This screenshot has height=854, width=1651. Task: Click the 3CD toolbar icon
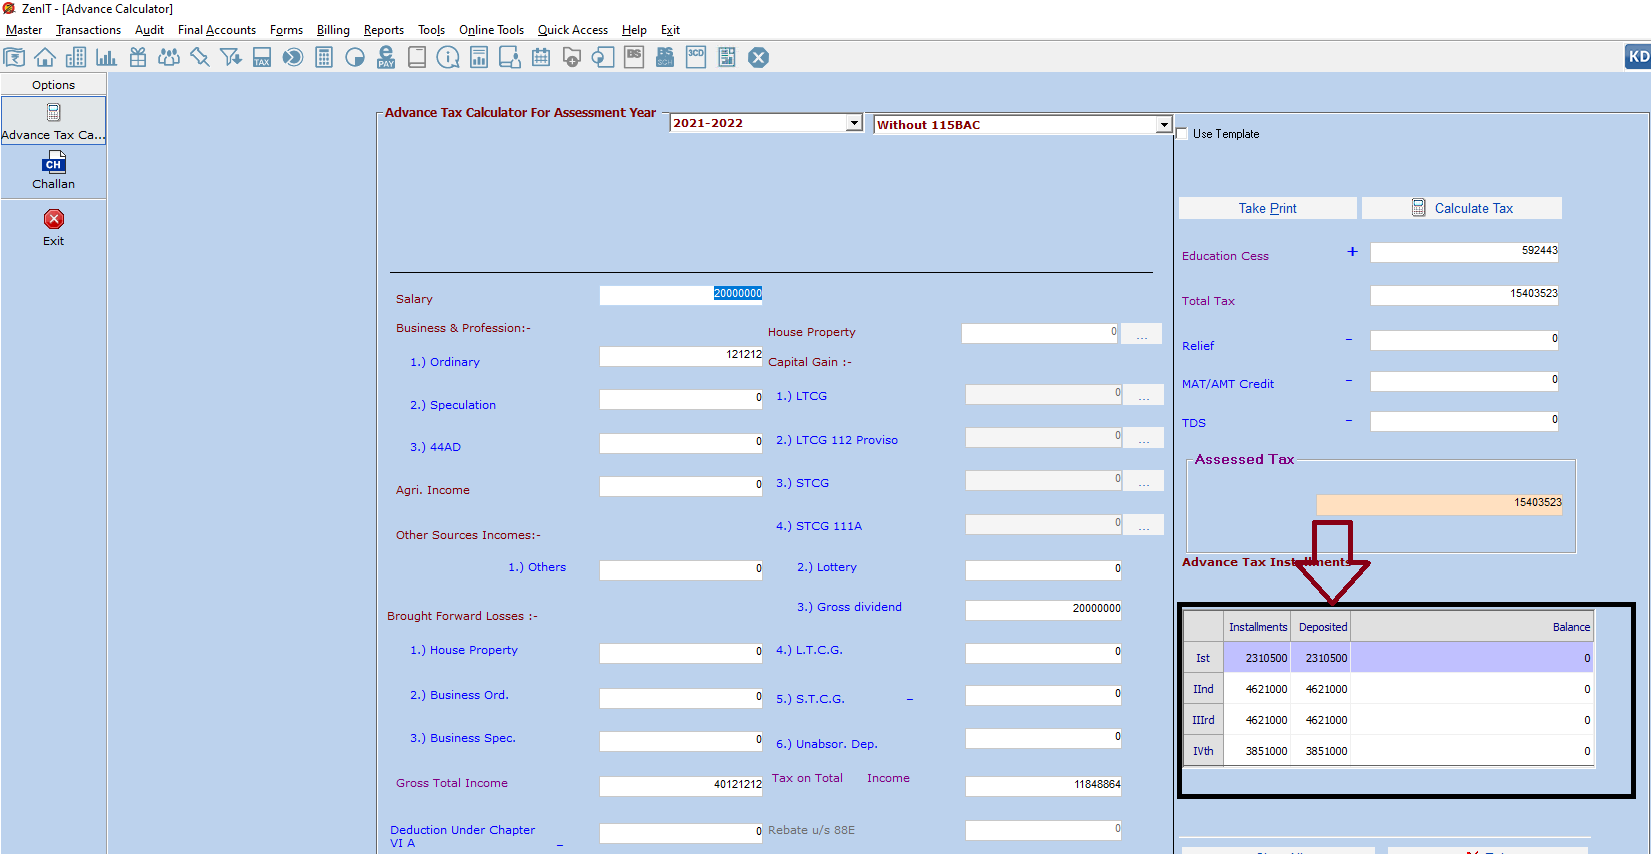tap(696, 58)
